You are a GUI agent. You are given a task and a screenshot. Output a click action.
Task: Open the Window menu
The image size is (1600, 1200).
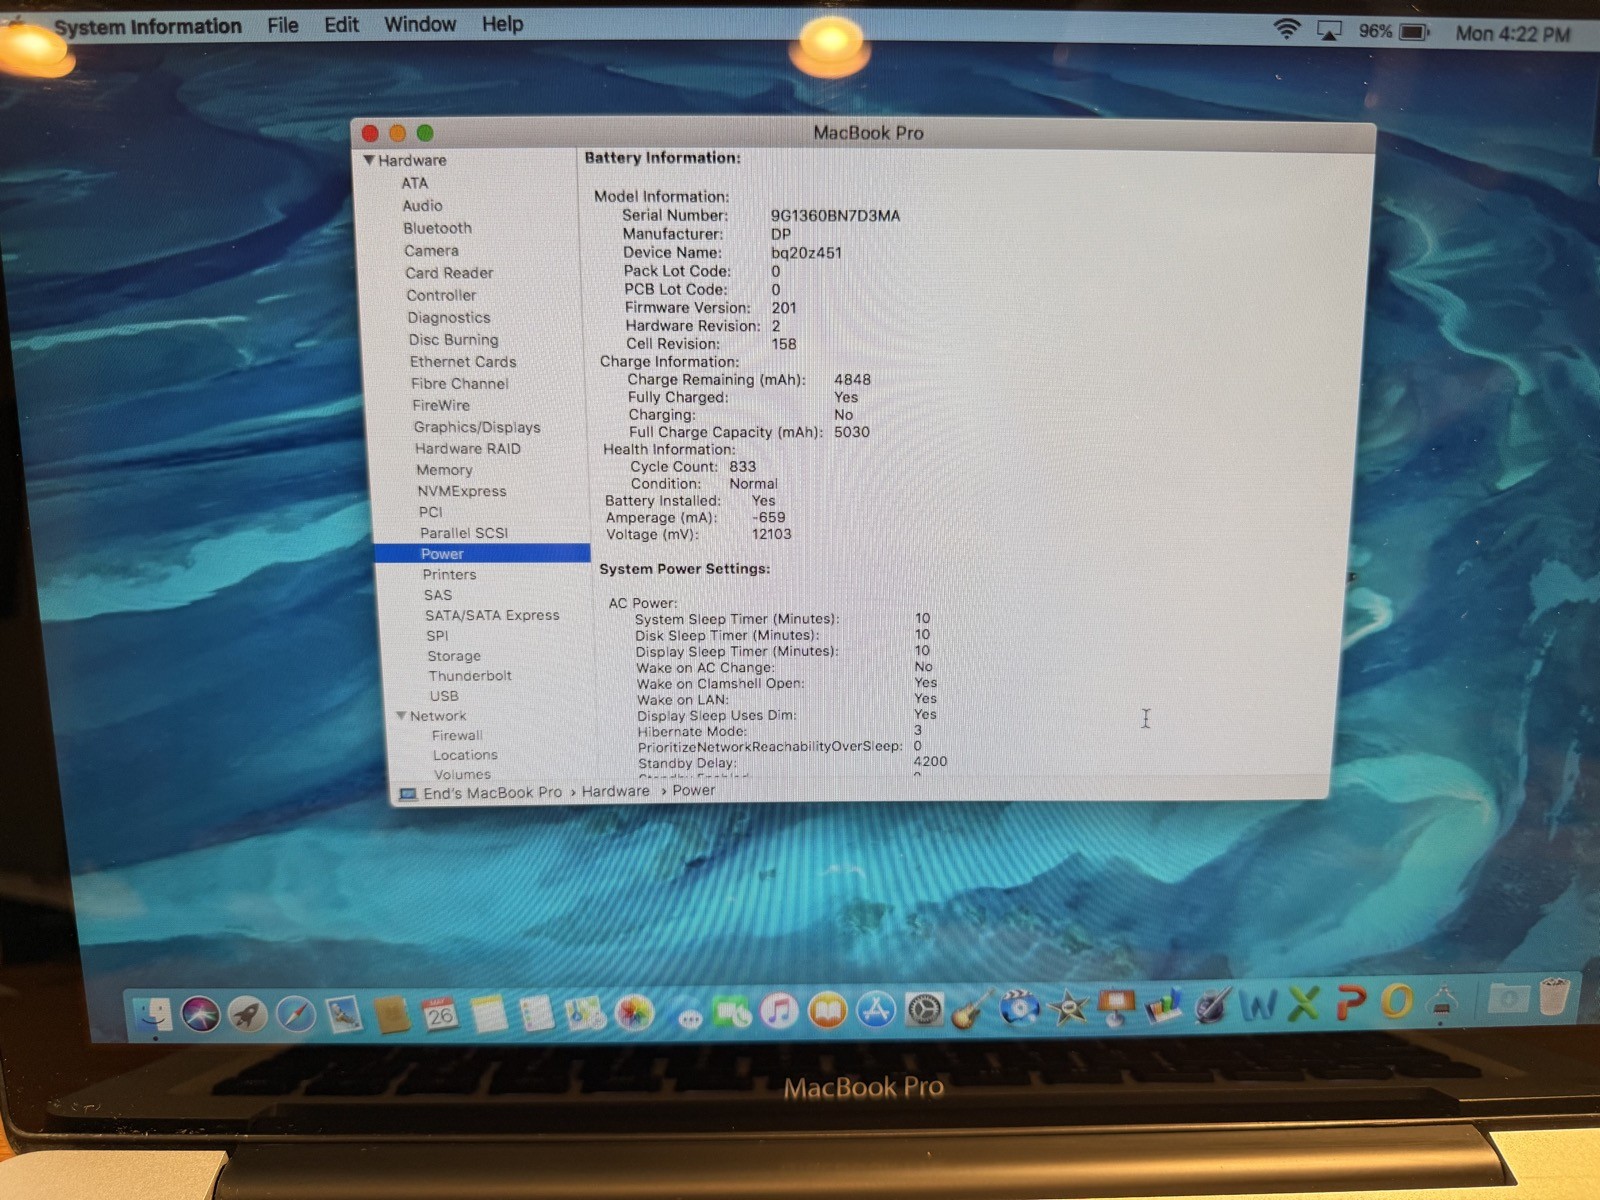tap(420, 24)
